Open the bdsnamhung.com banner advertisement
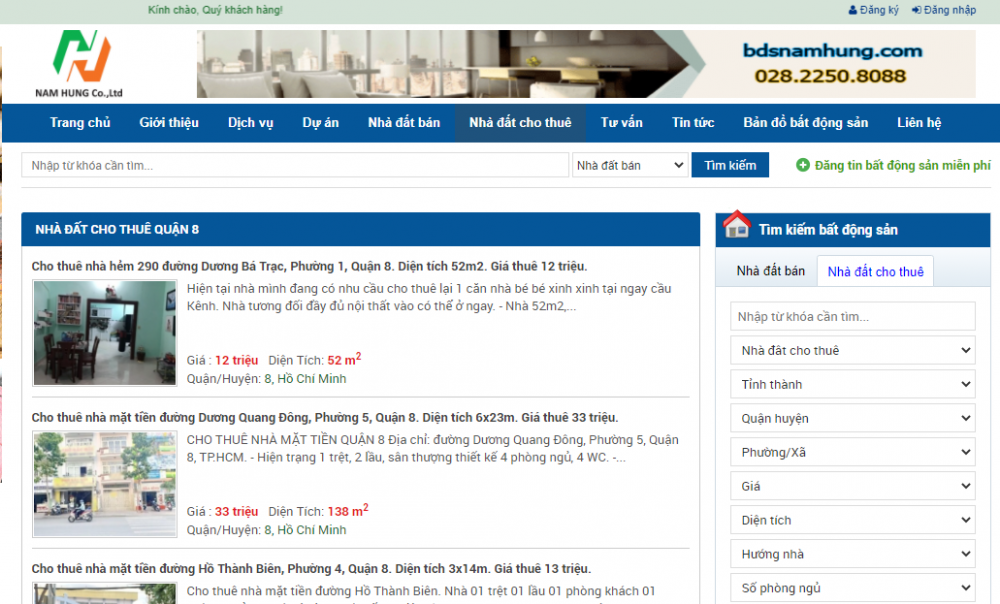This screenshot has height=604, width=1000. tap(585, 64)
